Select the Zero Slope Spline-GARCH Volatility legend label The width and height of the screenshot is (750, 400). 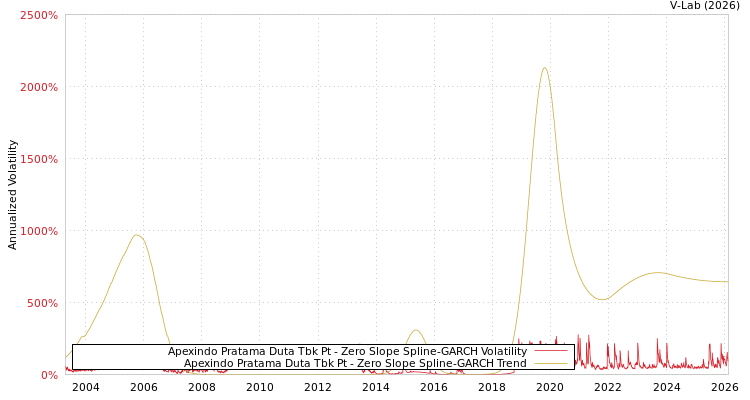tap(347, 352)
